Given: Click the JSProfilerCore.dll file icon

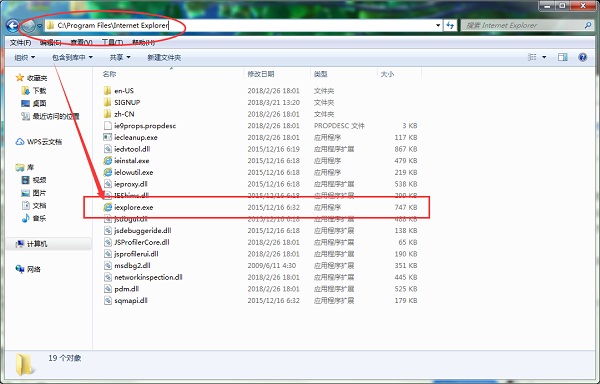Looking at the screenshot, I should (x=108, y=242).
